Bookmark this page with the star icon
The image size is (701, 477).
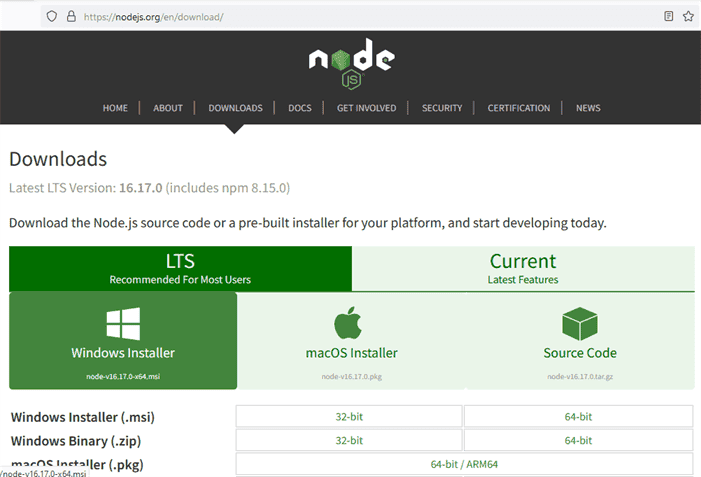tap(688, 17)
